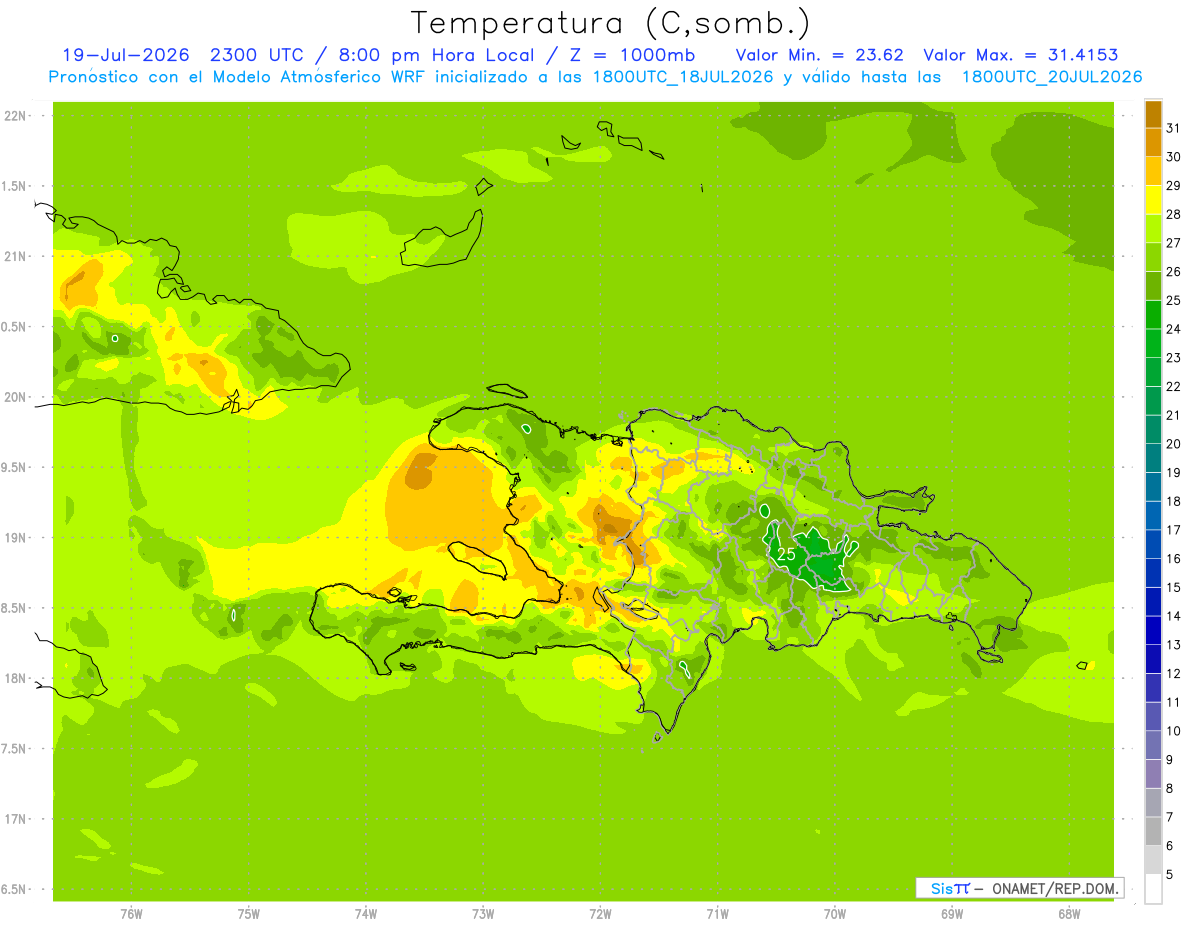The height and width of the screenshot is (927, 1200).
Task: Click the "19N" latitude axis label
Action: coord(14,538)
